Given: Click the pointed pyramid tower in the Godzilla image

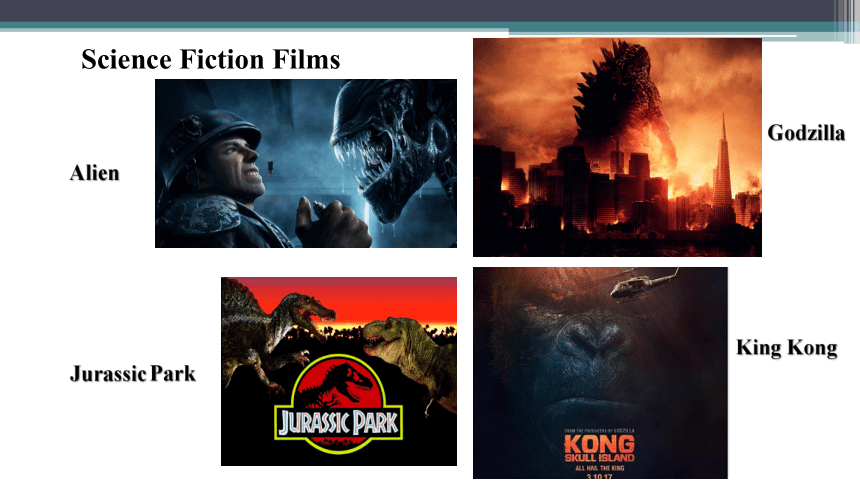Looking at the screenshot, I should 723,165.
